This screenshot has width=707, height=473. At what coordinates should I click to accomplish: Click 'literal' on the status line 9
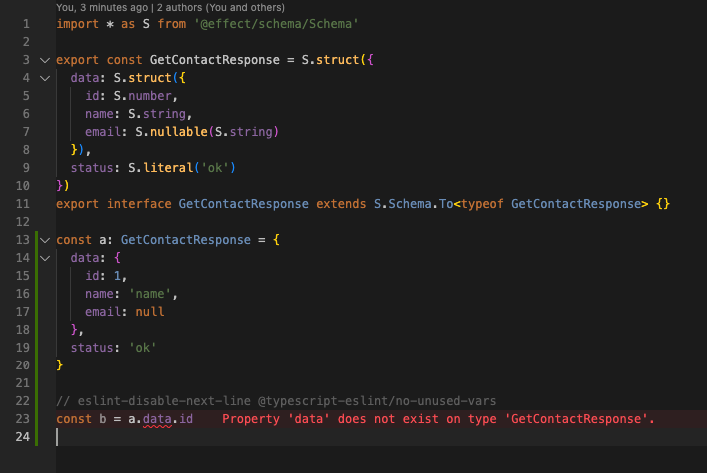tap(168, 168)
